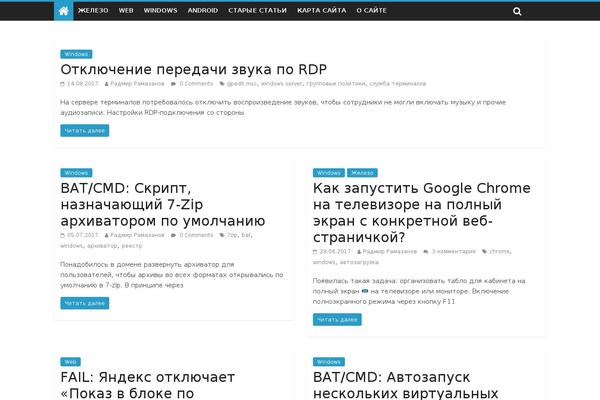
Task: Click the windows server tag
Action: click(x=281, y=83)
